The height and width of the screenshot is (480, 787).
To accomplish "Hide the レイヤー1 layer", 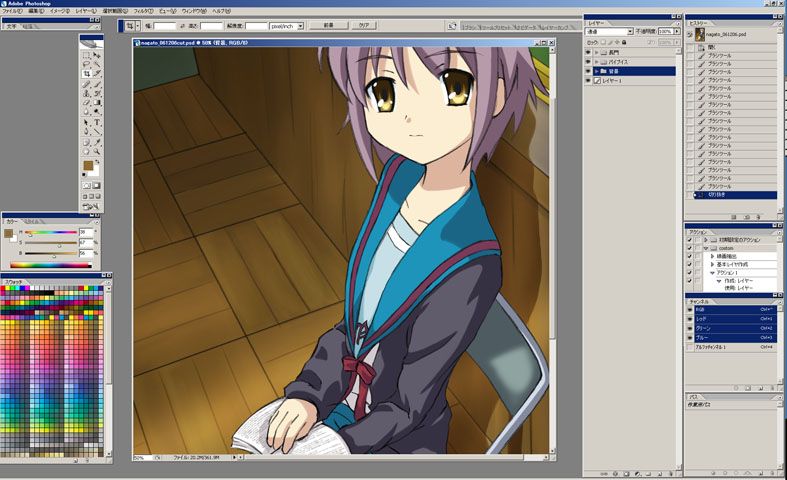I will point(588,80).
